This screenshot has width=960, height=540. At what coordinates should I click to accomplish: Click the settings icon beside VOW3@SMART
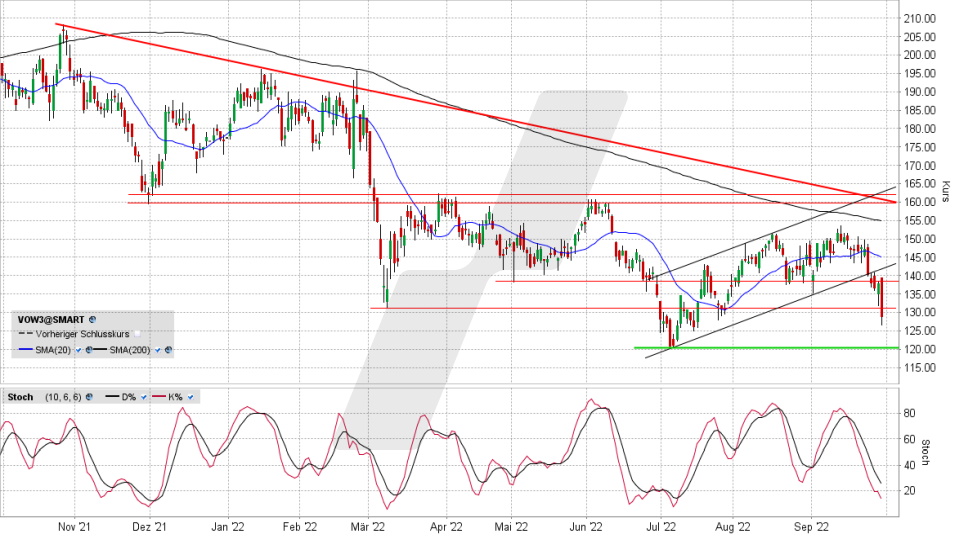click(92, 320)
